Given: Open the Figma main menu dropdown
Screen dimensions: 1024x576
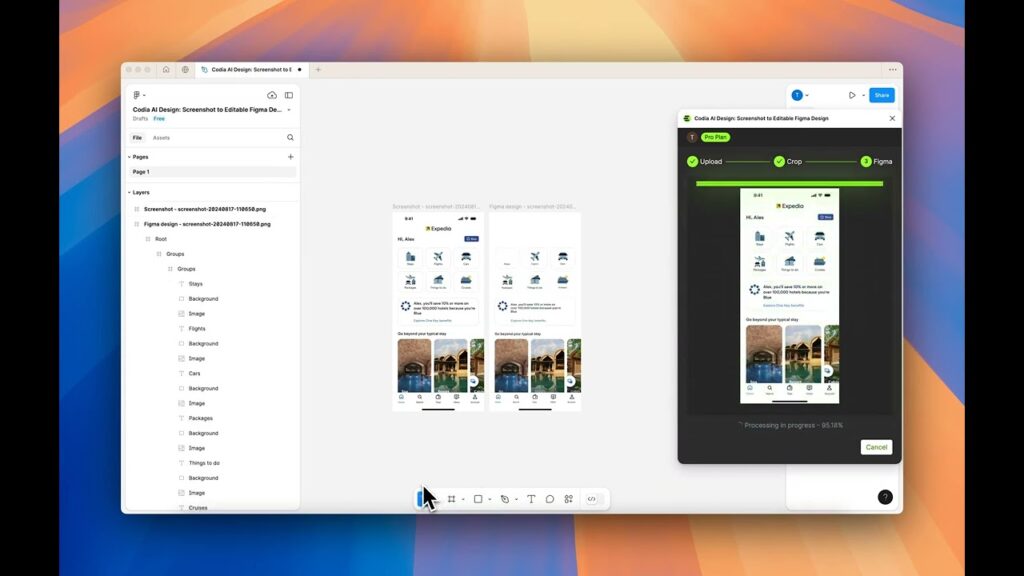Looking at the screenshot, I should [x=139, y=95].
